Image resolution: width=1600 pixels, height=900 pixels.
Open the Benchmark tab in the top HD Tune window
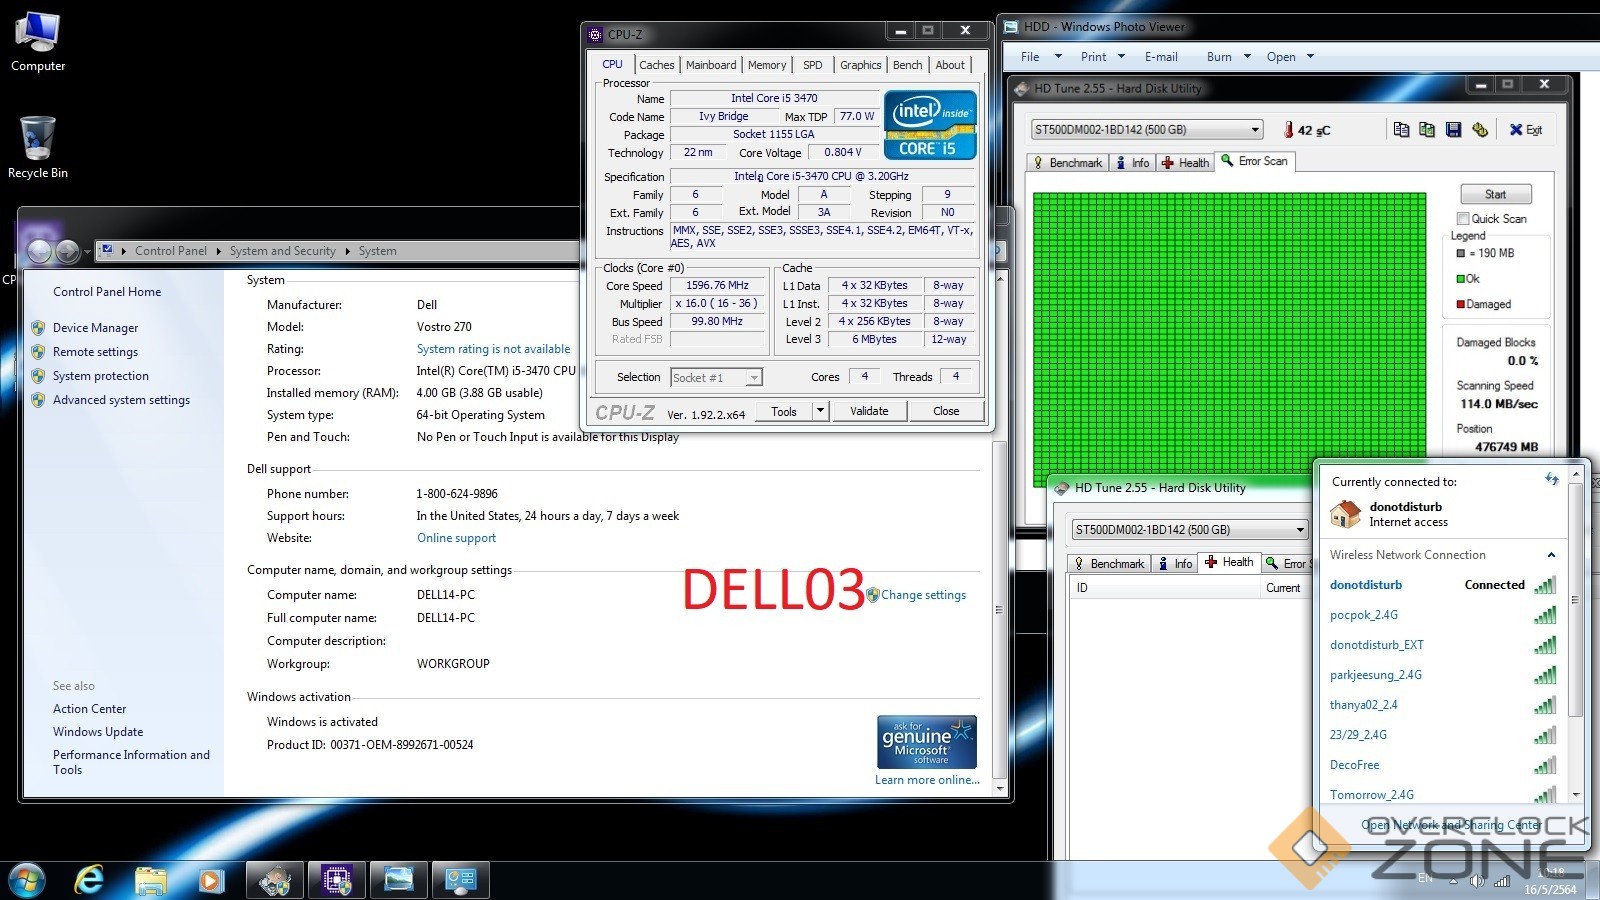coord(1067,162)
